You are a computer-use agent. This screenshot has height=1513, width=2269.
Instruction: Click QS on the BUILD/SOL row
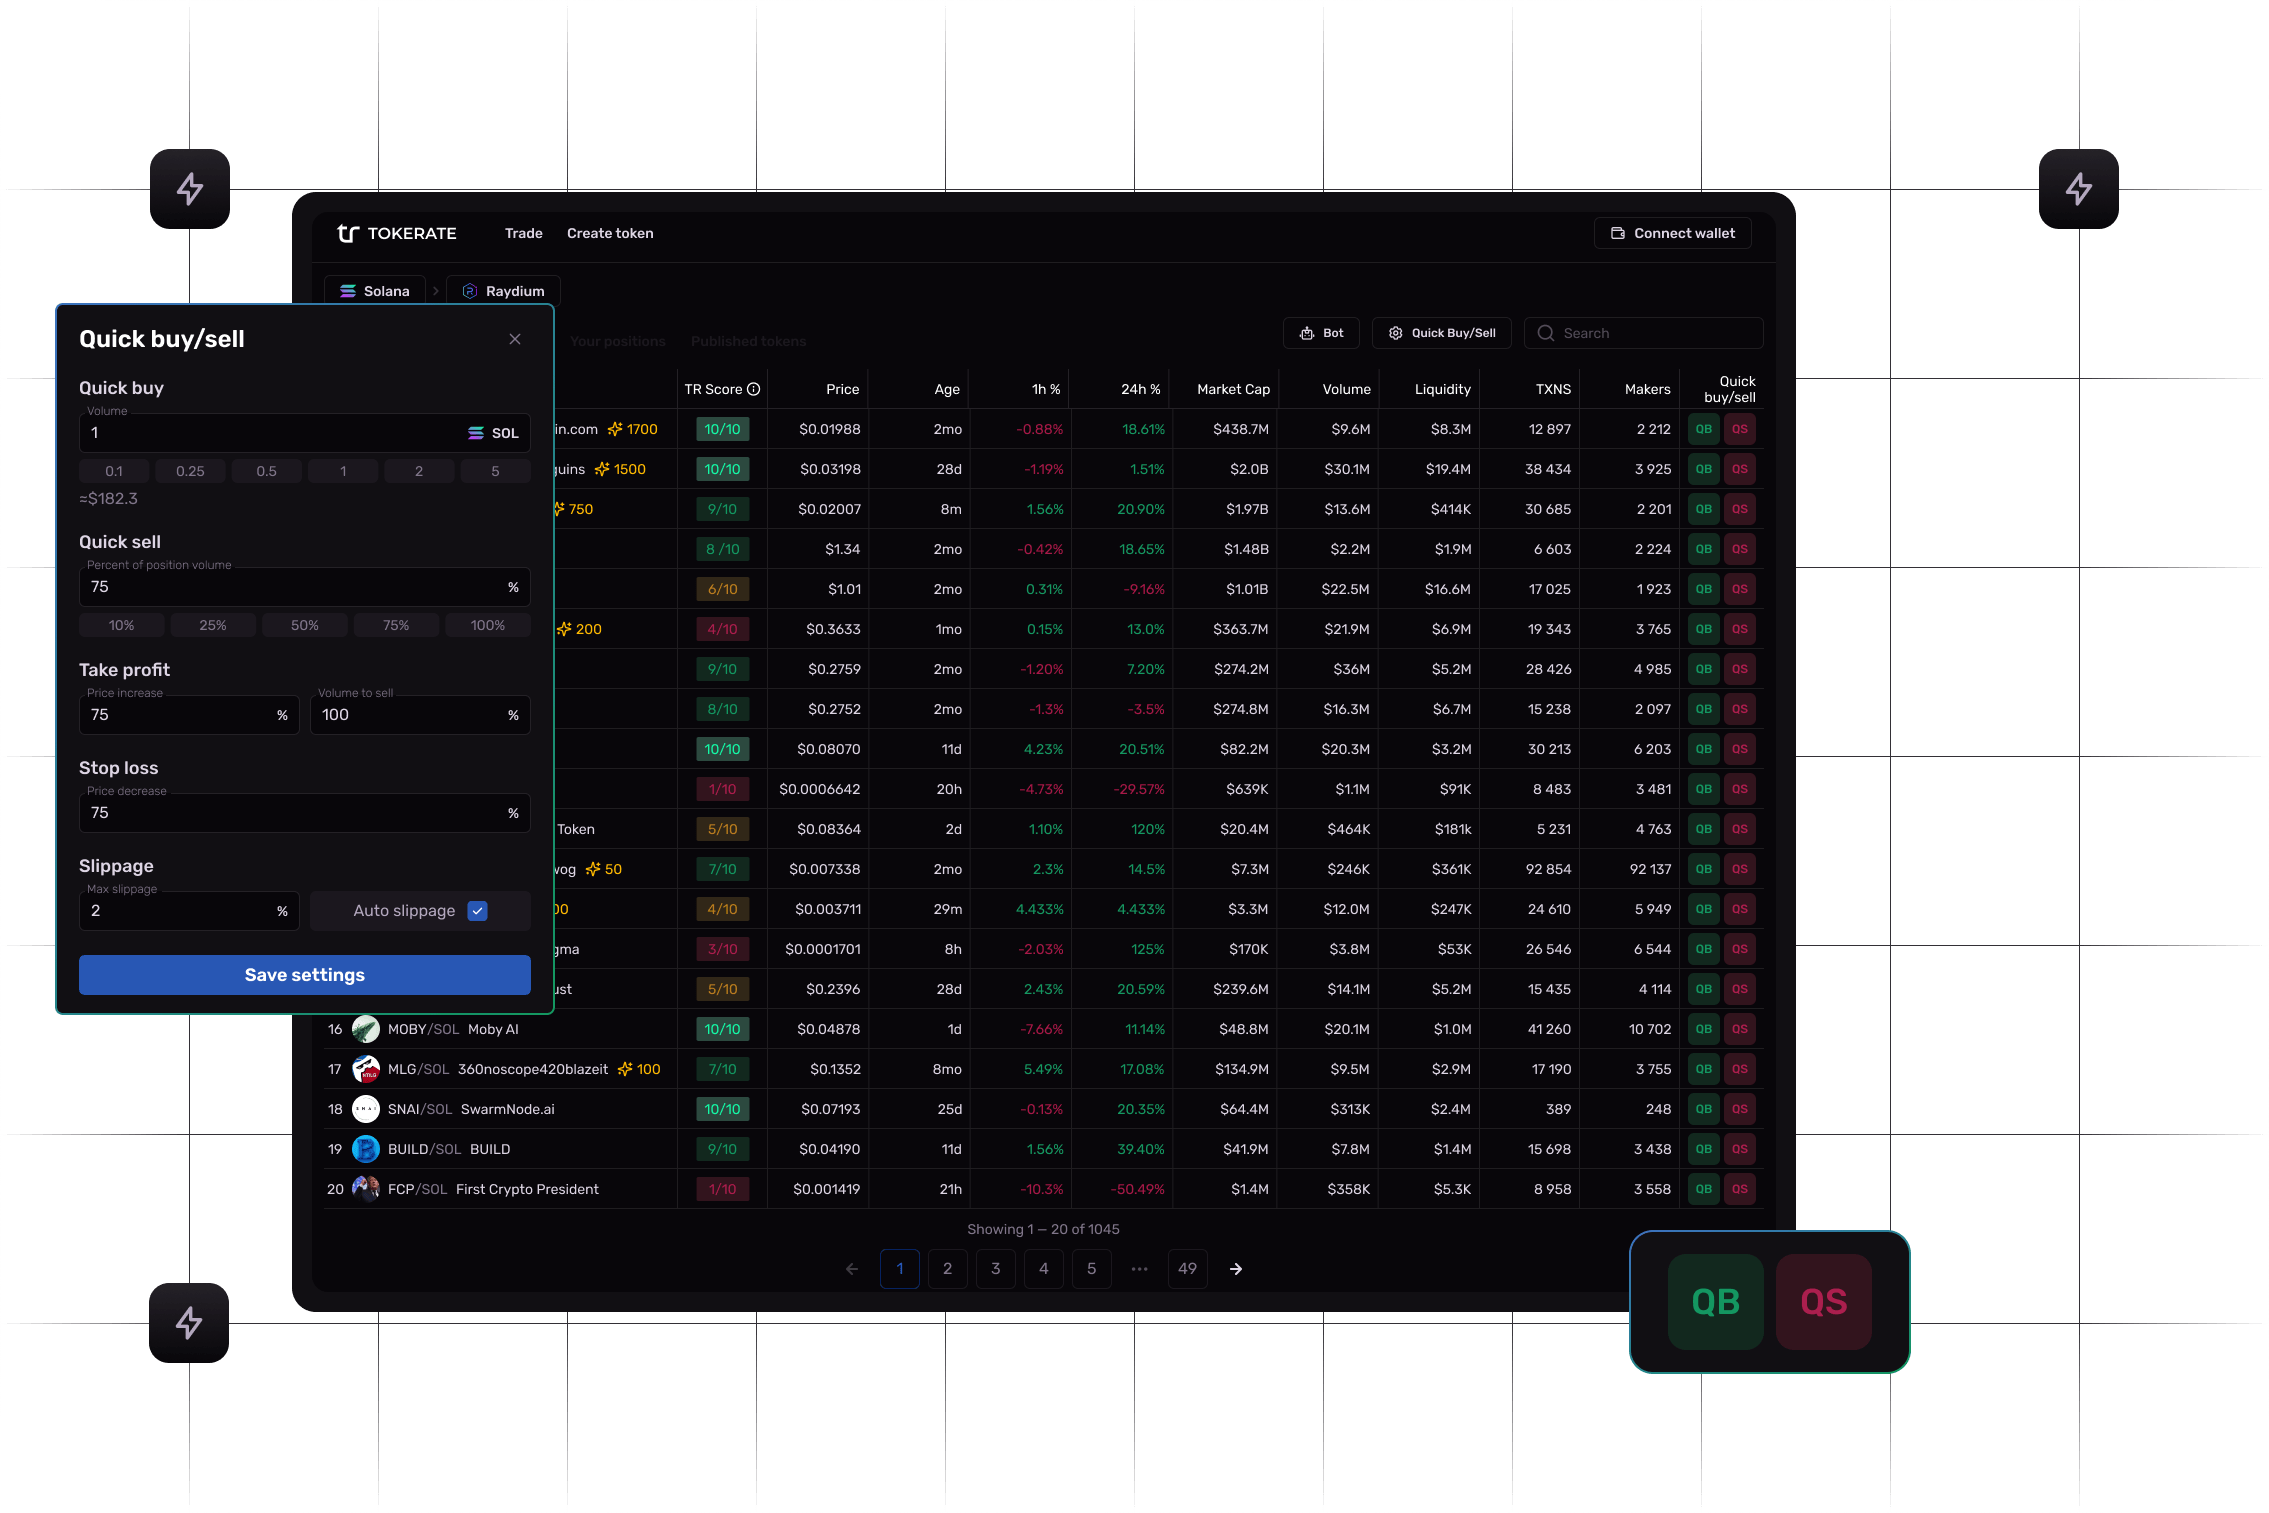1740,1149
